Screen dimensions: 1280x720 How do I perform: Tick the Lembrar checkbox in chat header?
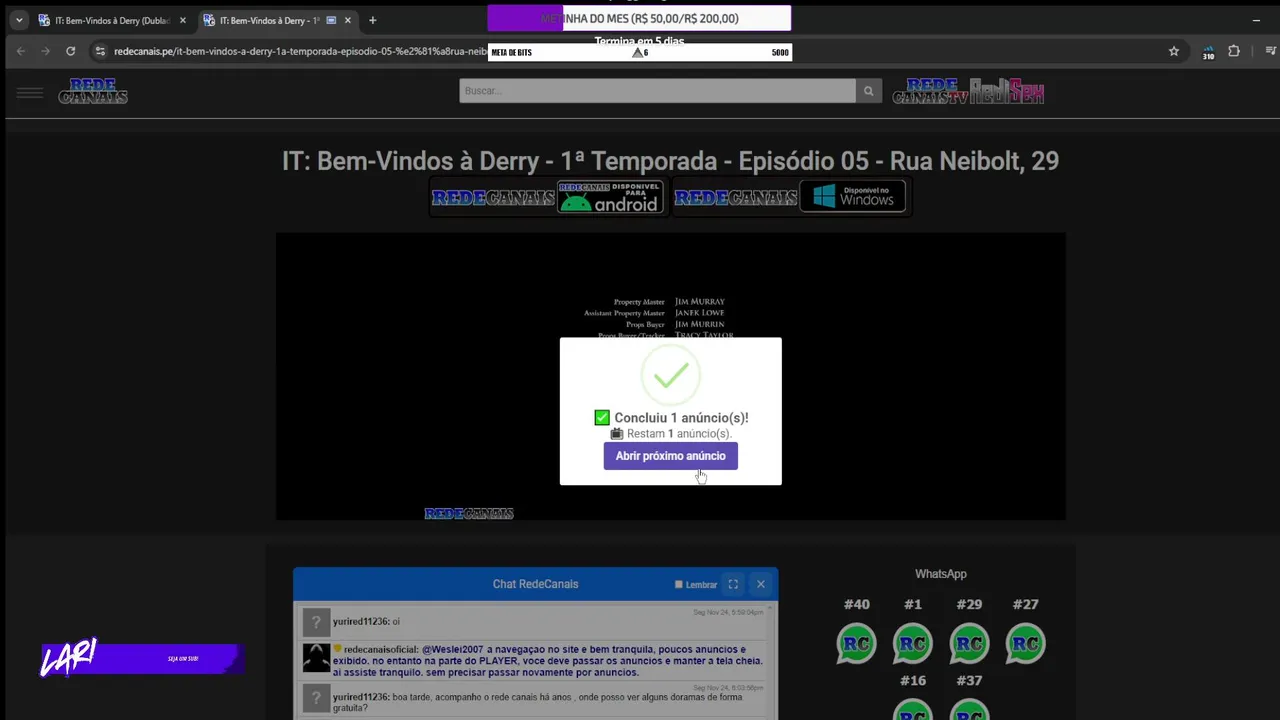tap(678, 585)
